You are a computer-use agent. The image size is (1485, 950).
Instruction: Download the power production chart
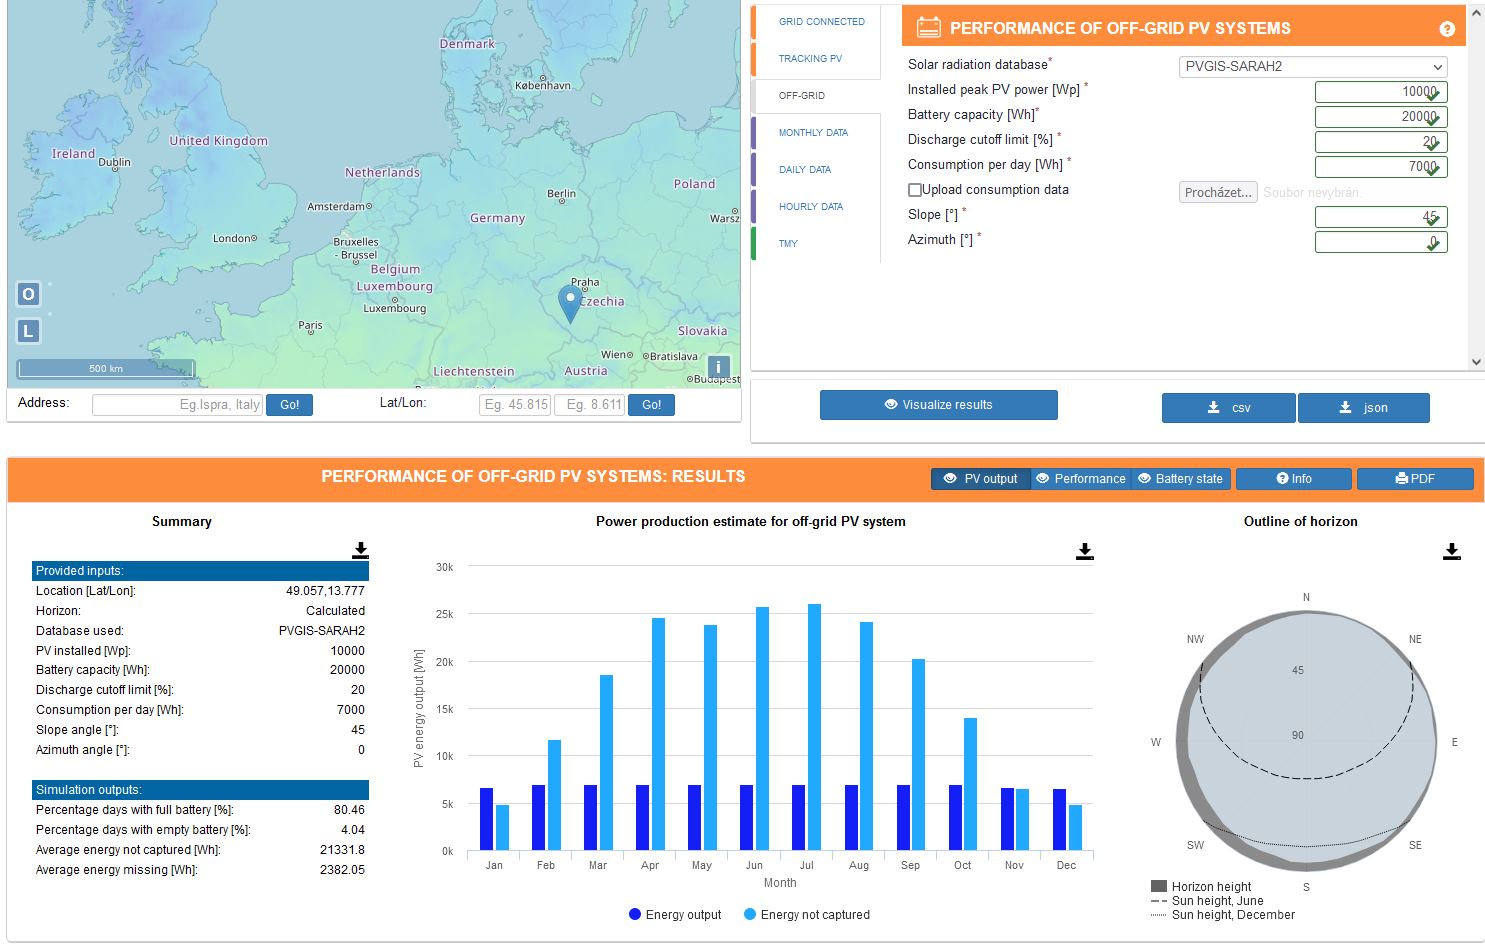pyautogui.click(x=1084, y=551)
